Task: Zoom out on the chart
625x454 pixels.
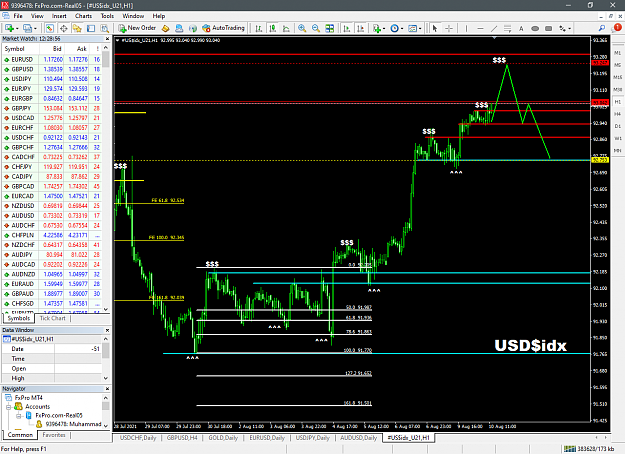Action: (316, 28)
